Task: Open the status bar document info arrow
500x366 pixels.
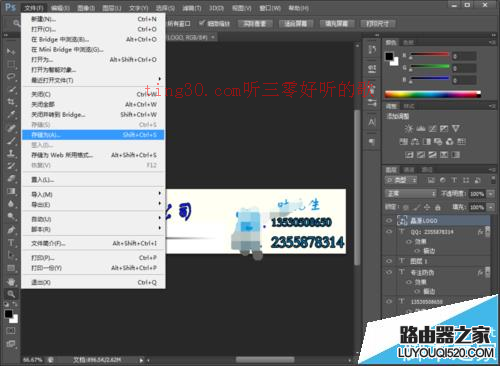Action: 141,360
